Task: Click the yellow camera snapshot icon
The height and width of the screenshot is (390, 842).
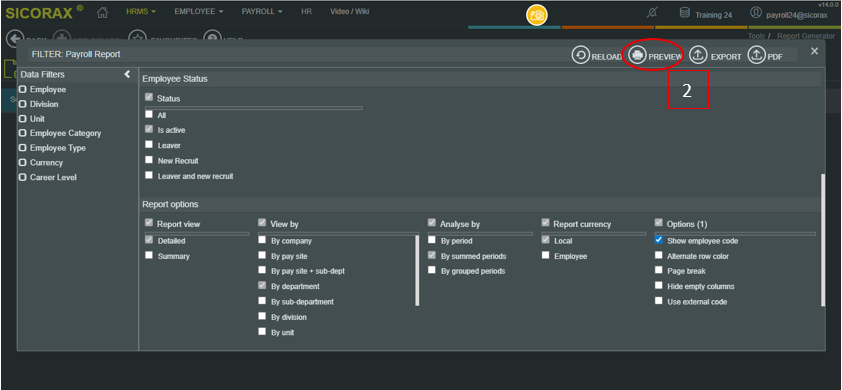Action: (x=536, y=15)
